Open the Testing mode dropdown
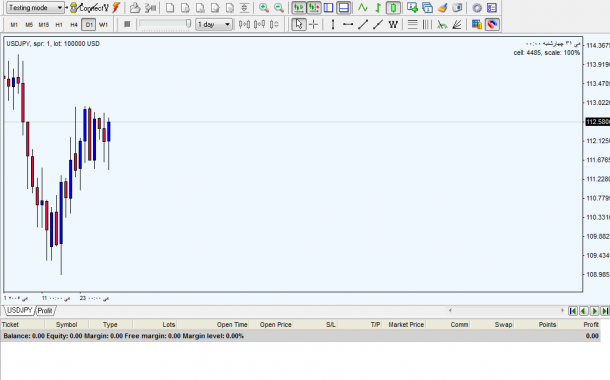Screen dimensions: 610x380 coord(35,8)
